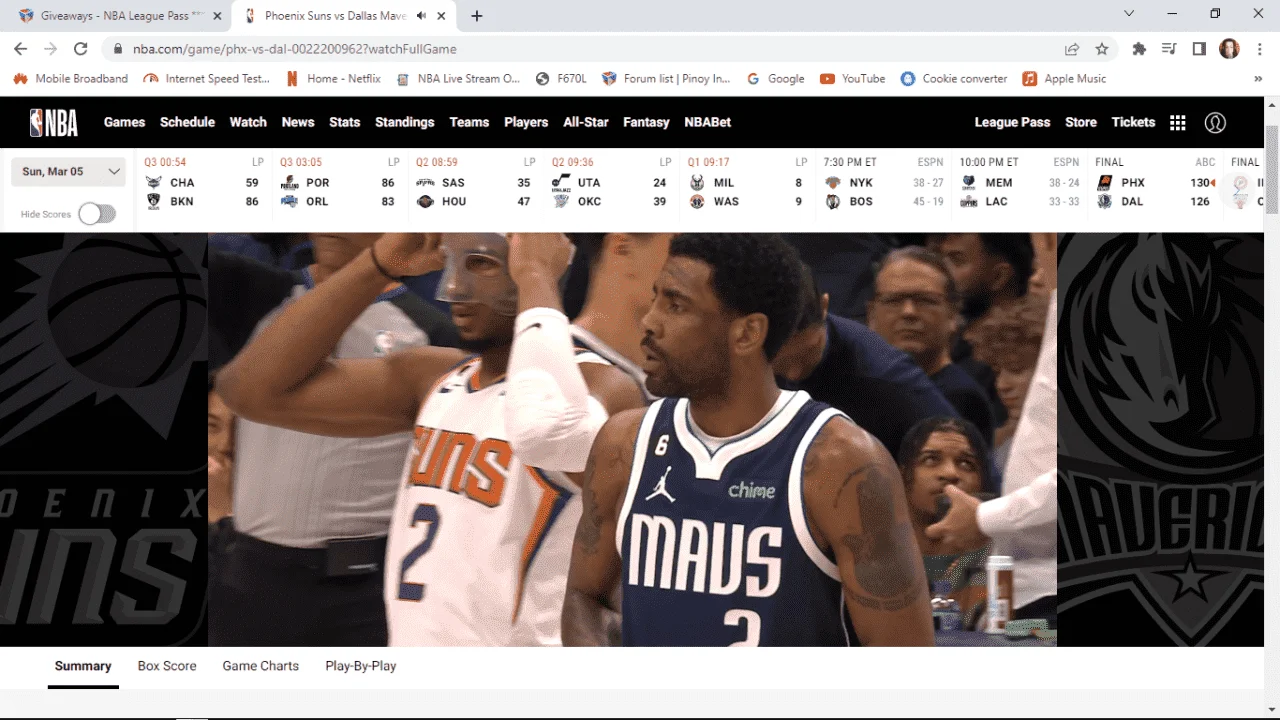Open the Tickets link
1280x720 pixels.
(x=1133, y=122)
